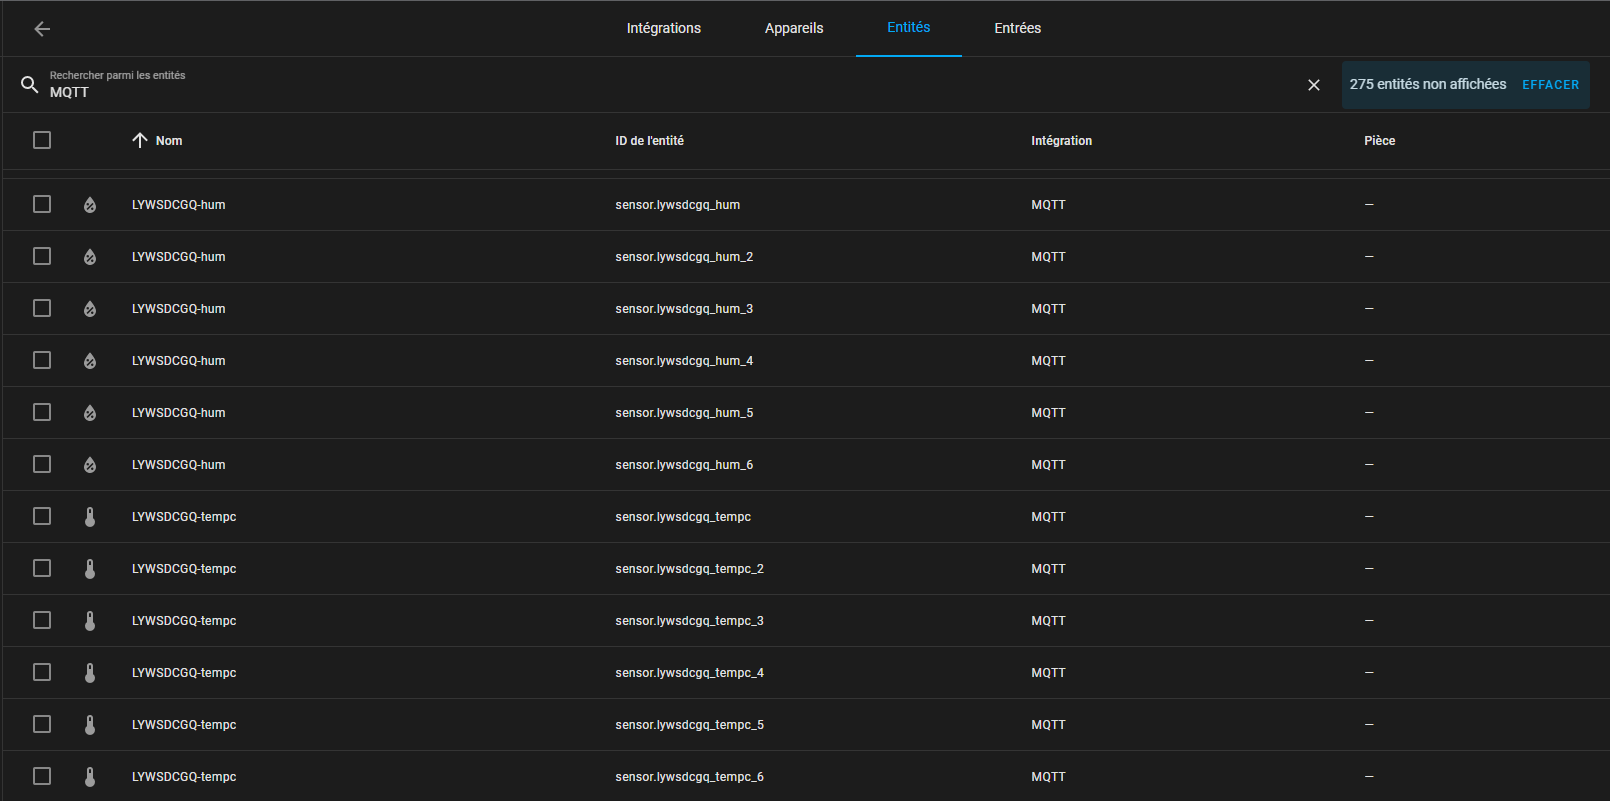Sort by Intégration column header
Image resolution: width=1610 pixels, height=801 pixels.
coord(1061,141)
